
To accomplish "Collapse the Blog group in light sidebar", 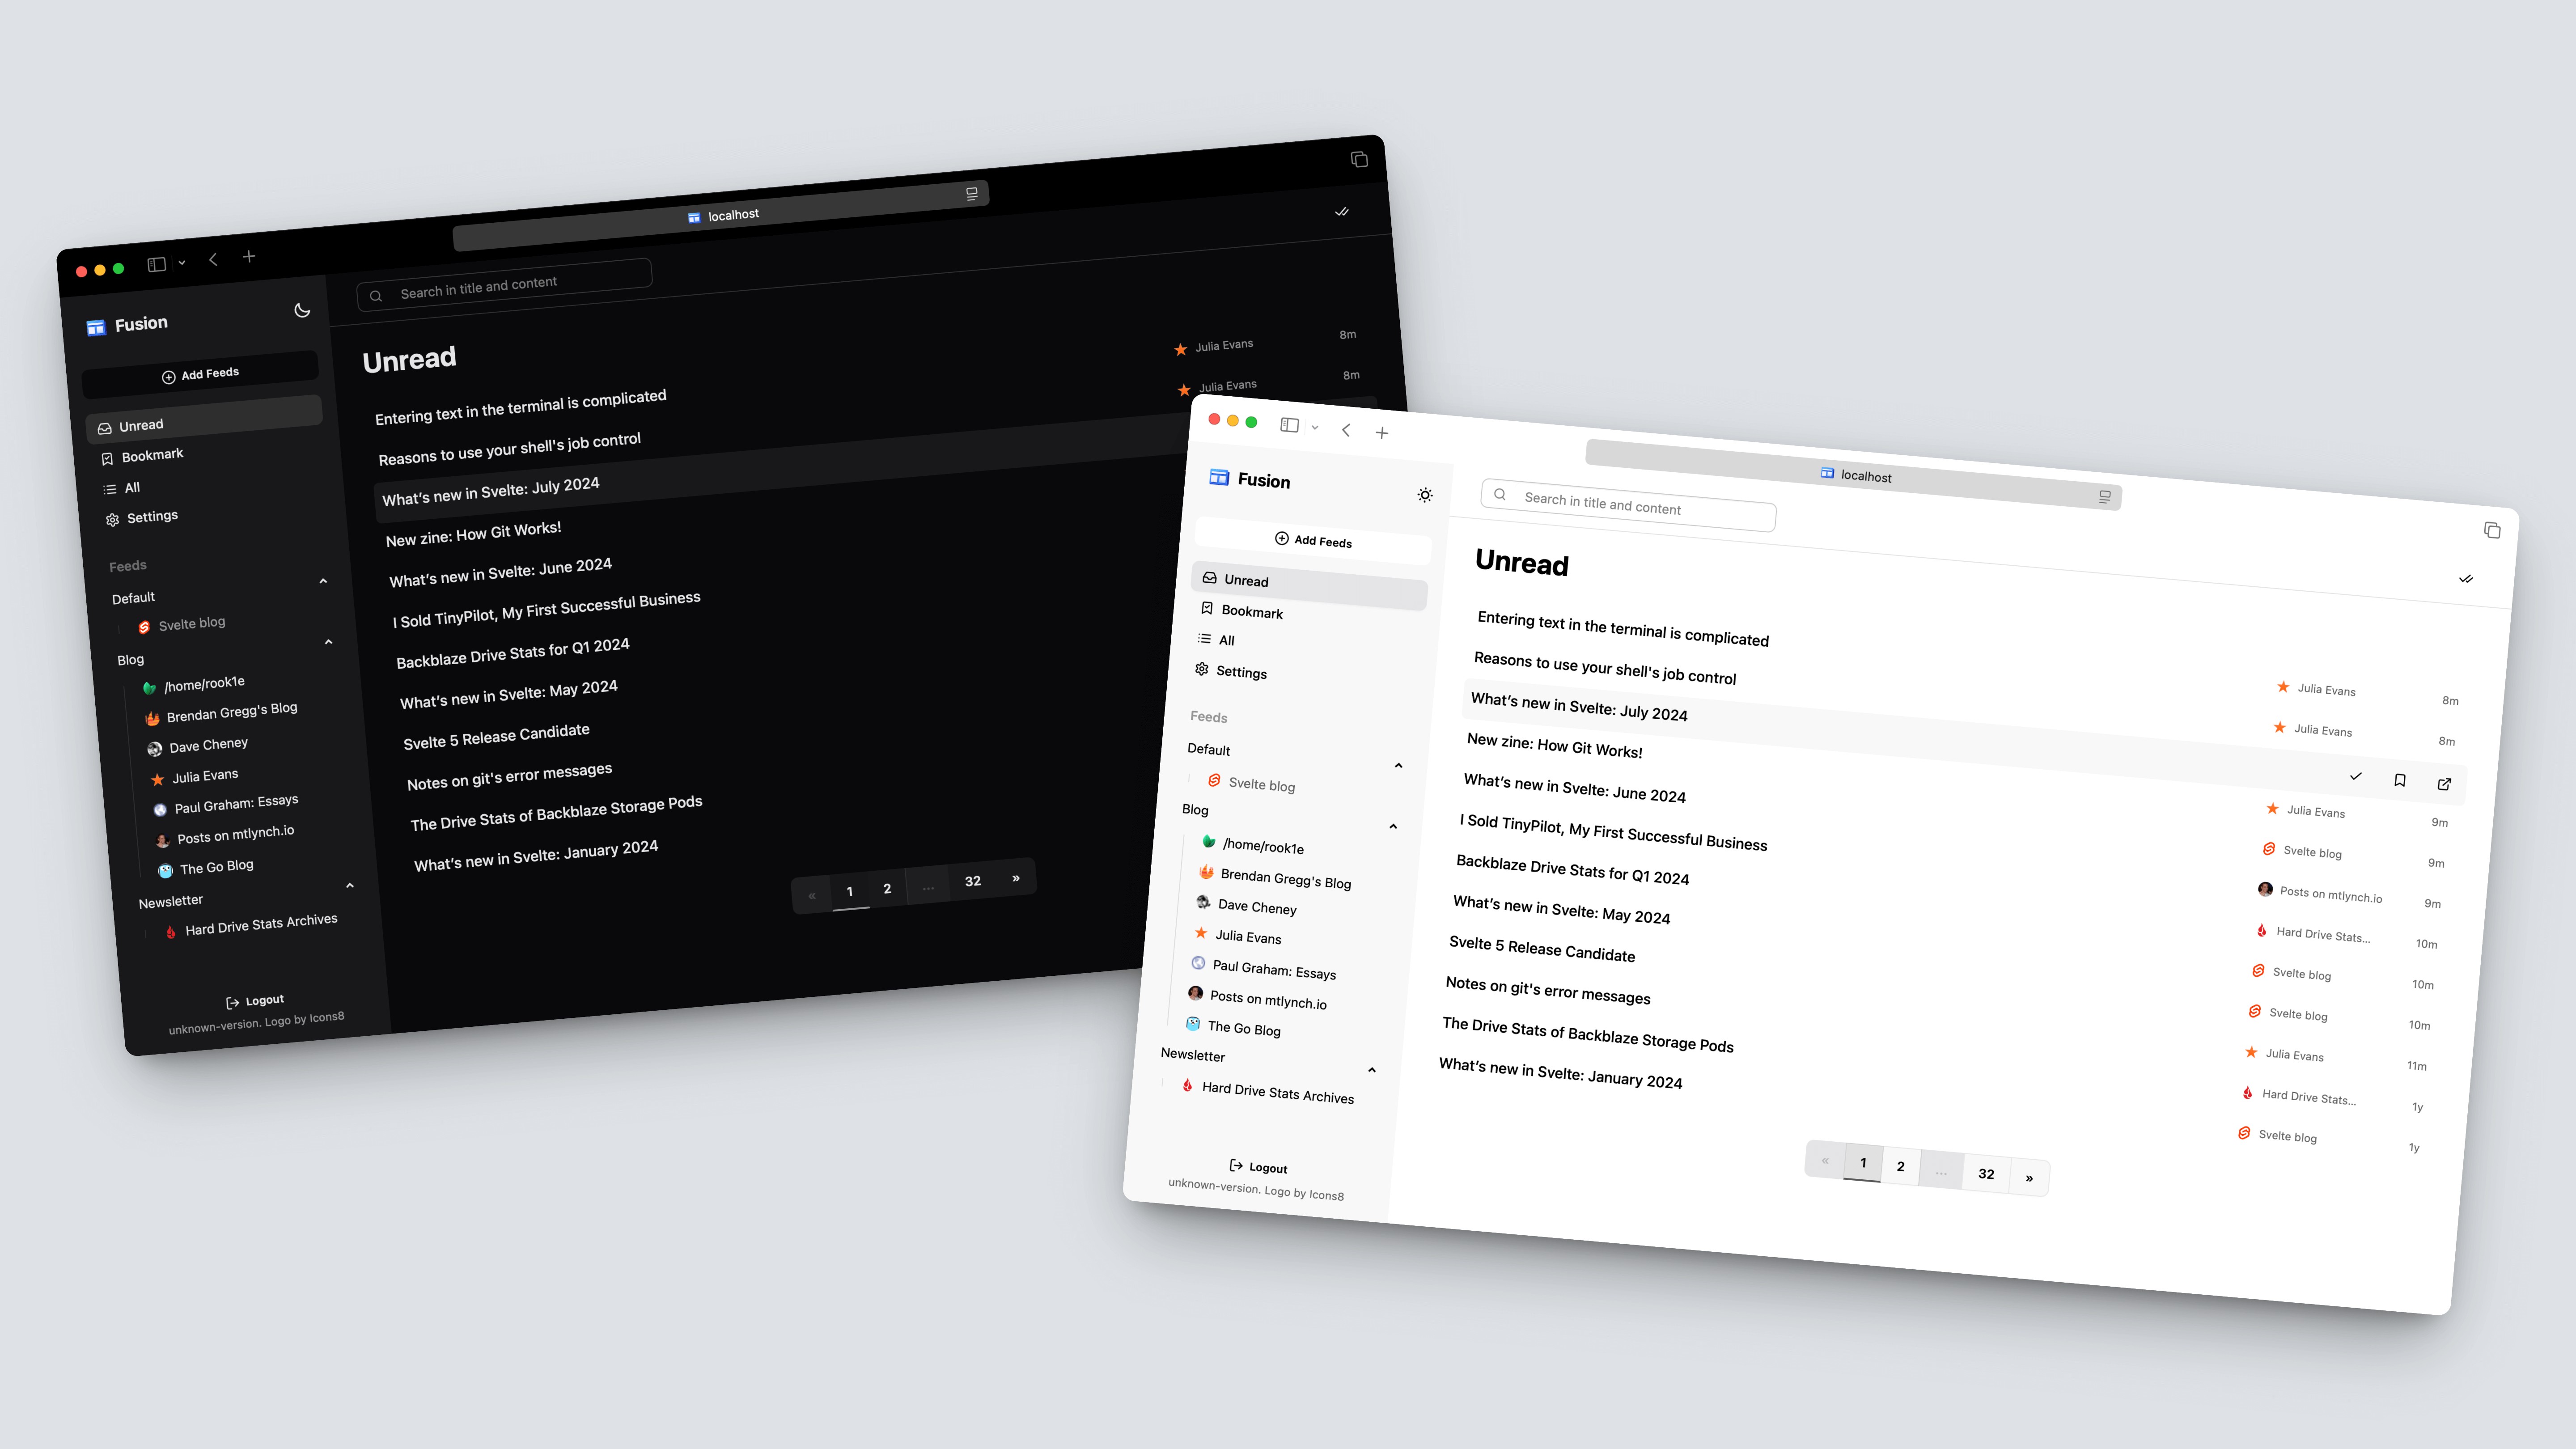I will (1393, 826).
